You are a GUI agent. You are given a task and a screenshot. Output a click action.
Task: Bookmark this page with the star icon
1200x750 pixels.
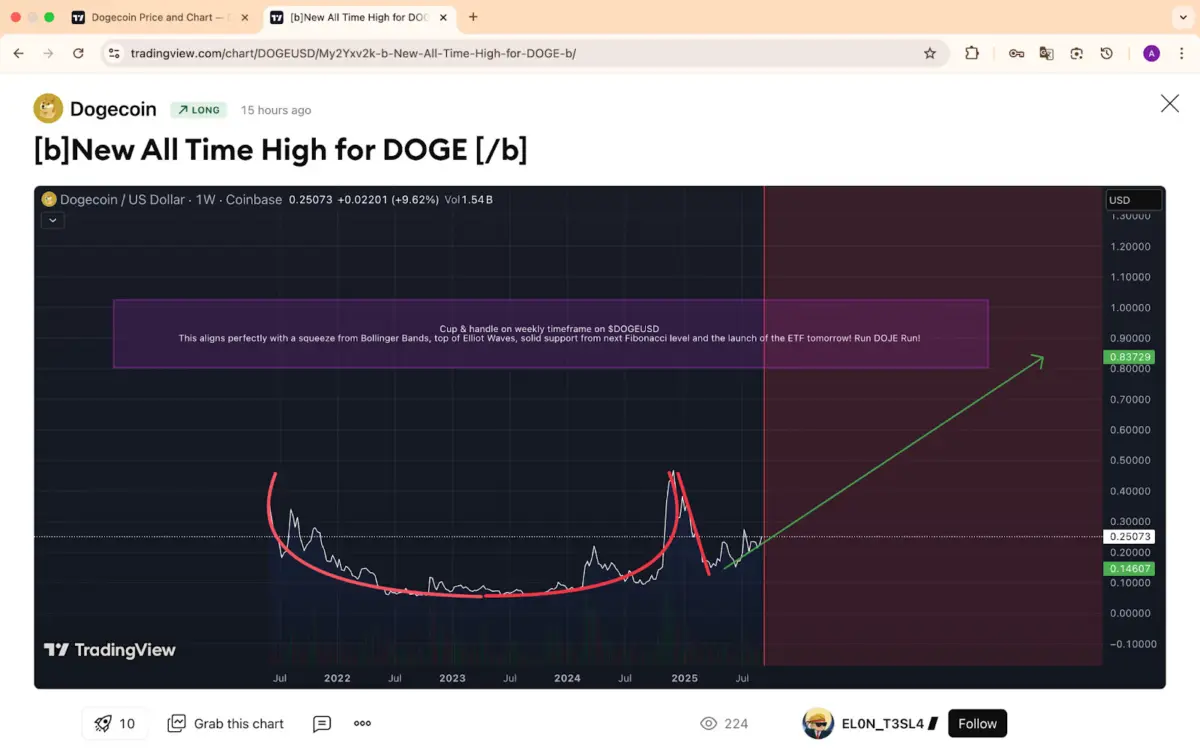(x=930, y=53)
